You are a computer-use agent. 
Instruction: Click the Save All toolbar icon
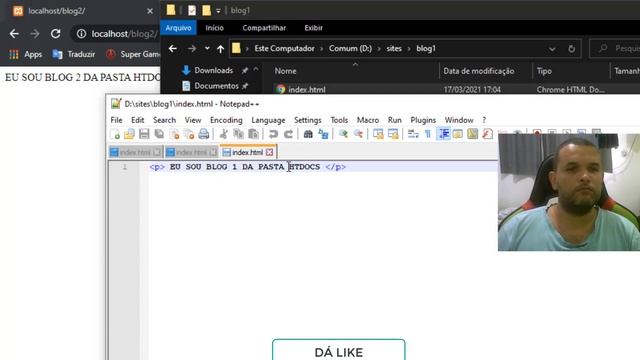[159, 134]
